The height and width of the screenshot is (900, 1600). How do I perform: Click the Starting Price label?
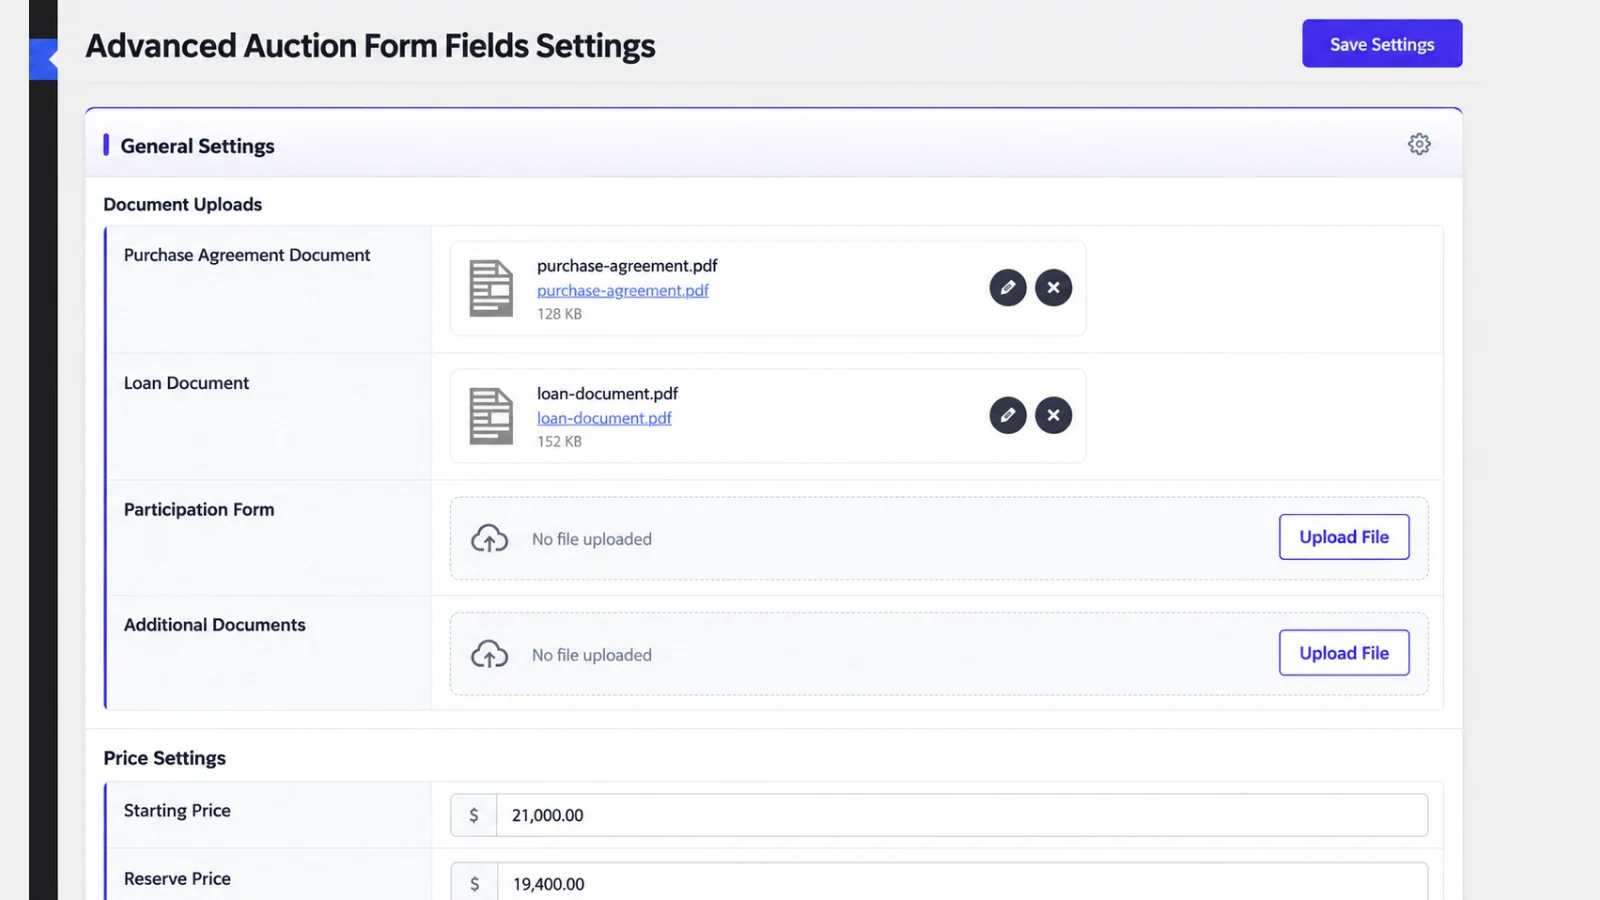pos(177,810)
